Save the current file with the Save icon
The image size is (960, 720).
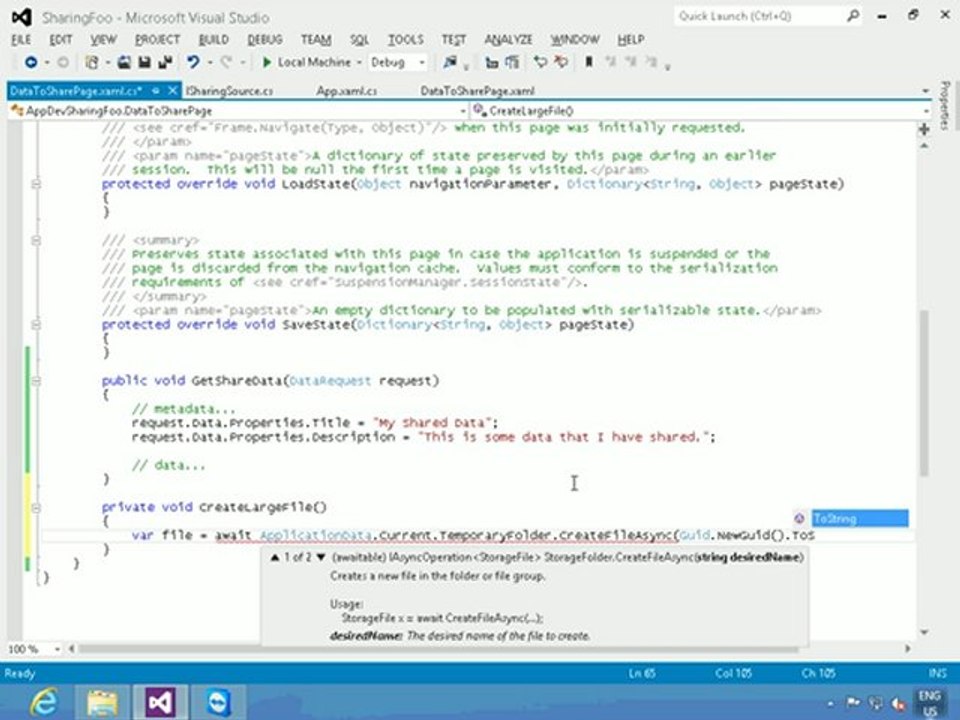144,62
